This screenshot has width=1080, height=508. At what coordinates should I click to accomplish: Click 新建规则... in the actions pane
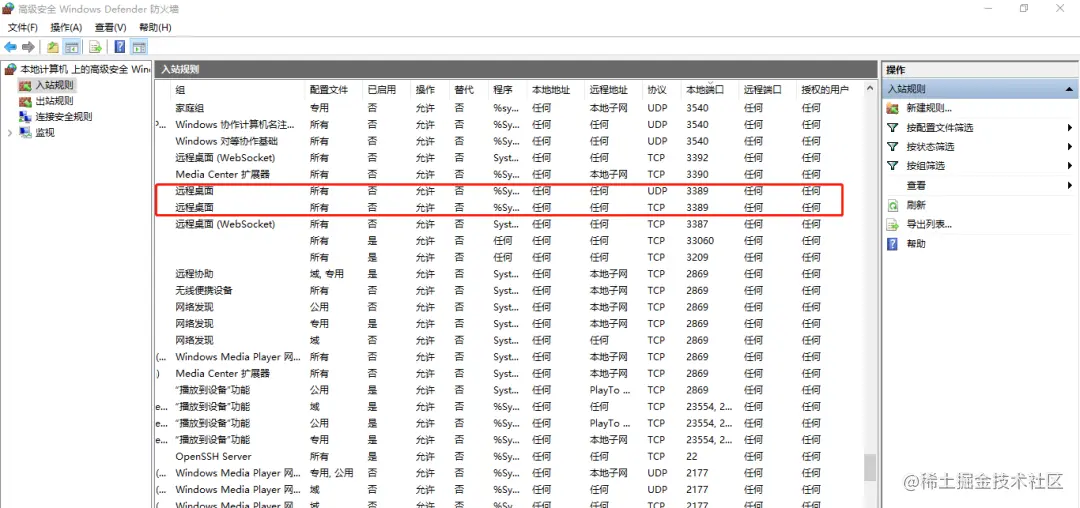pyautogui.click(x=928, y=109)
